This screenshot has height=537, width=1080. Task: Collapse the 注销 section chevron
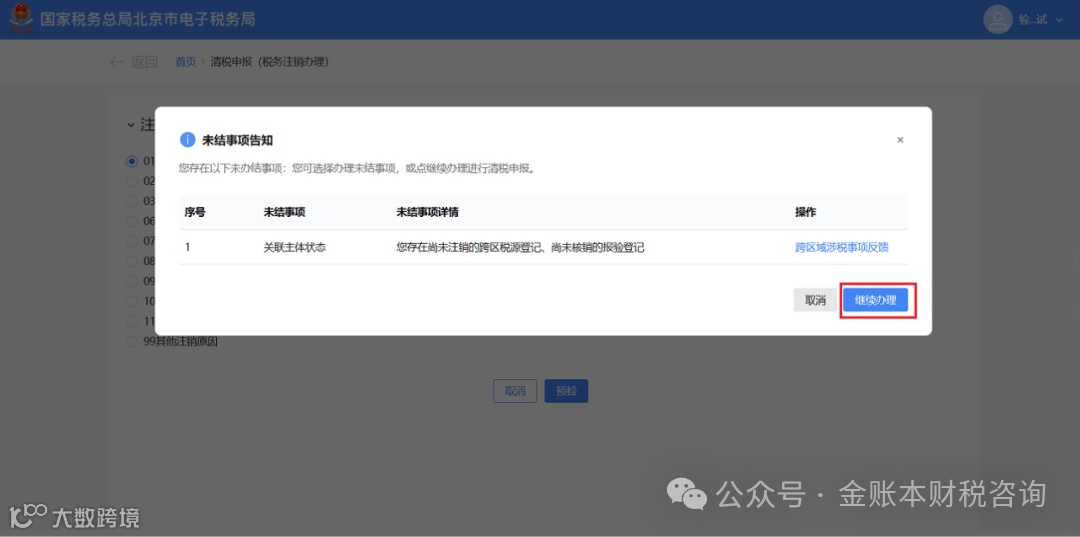tap(131, 125)
